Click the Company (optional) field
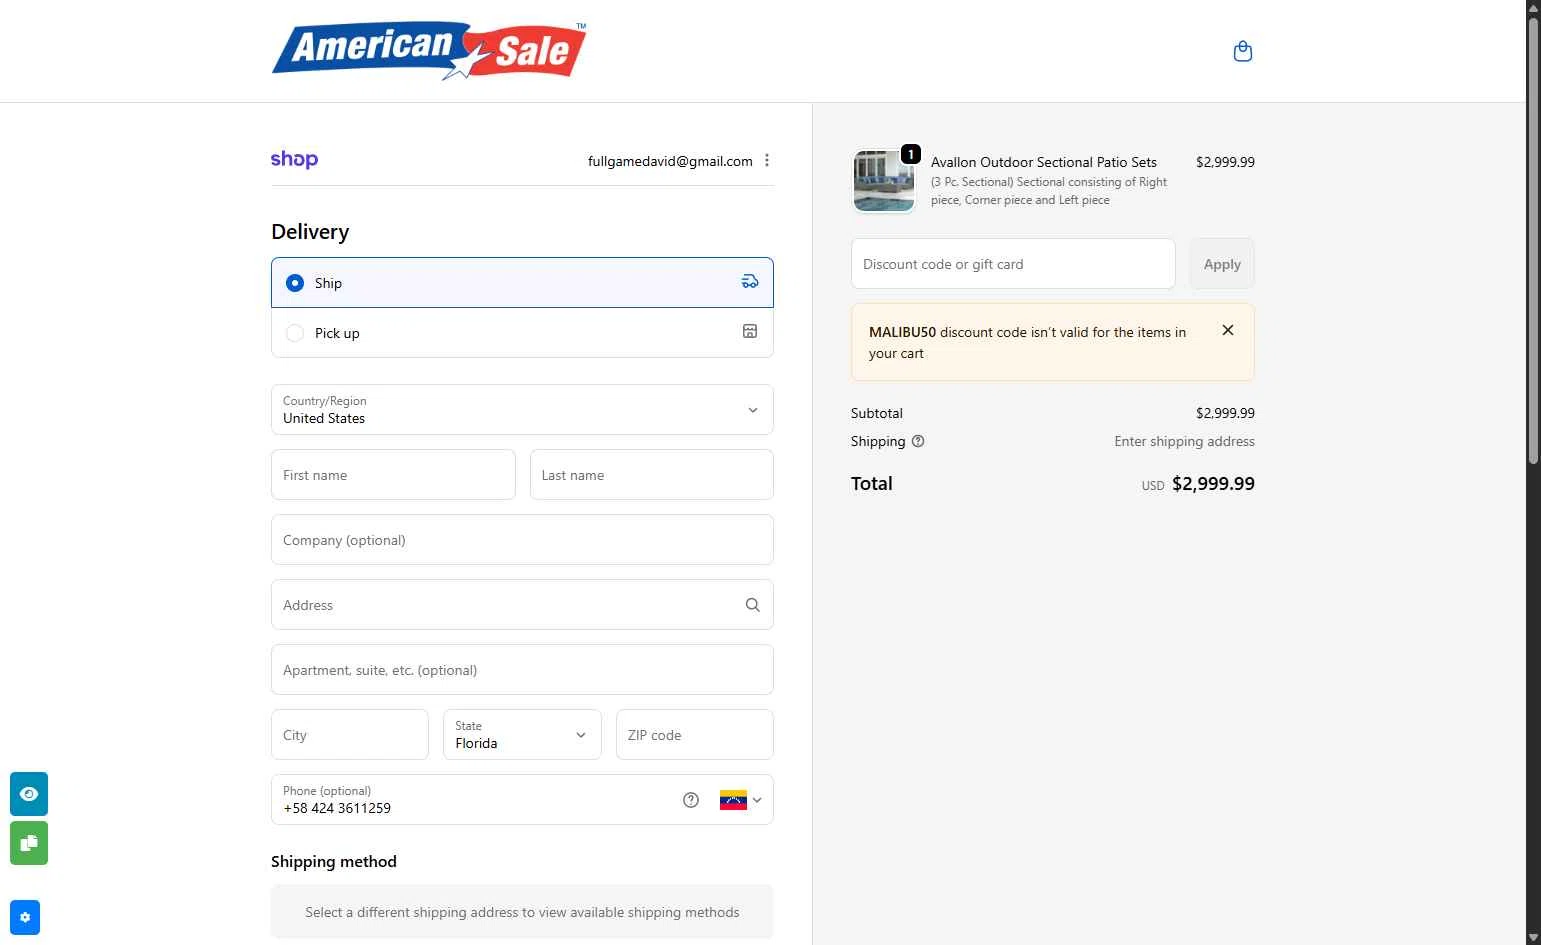The height and width of the screenshot is (945, 1541). click(522, 540)
